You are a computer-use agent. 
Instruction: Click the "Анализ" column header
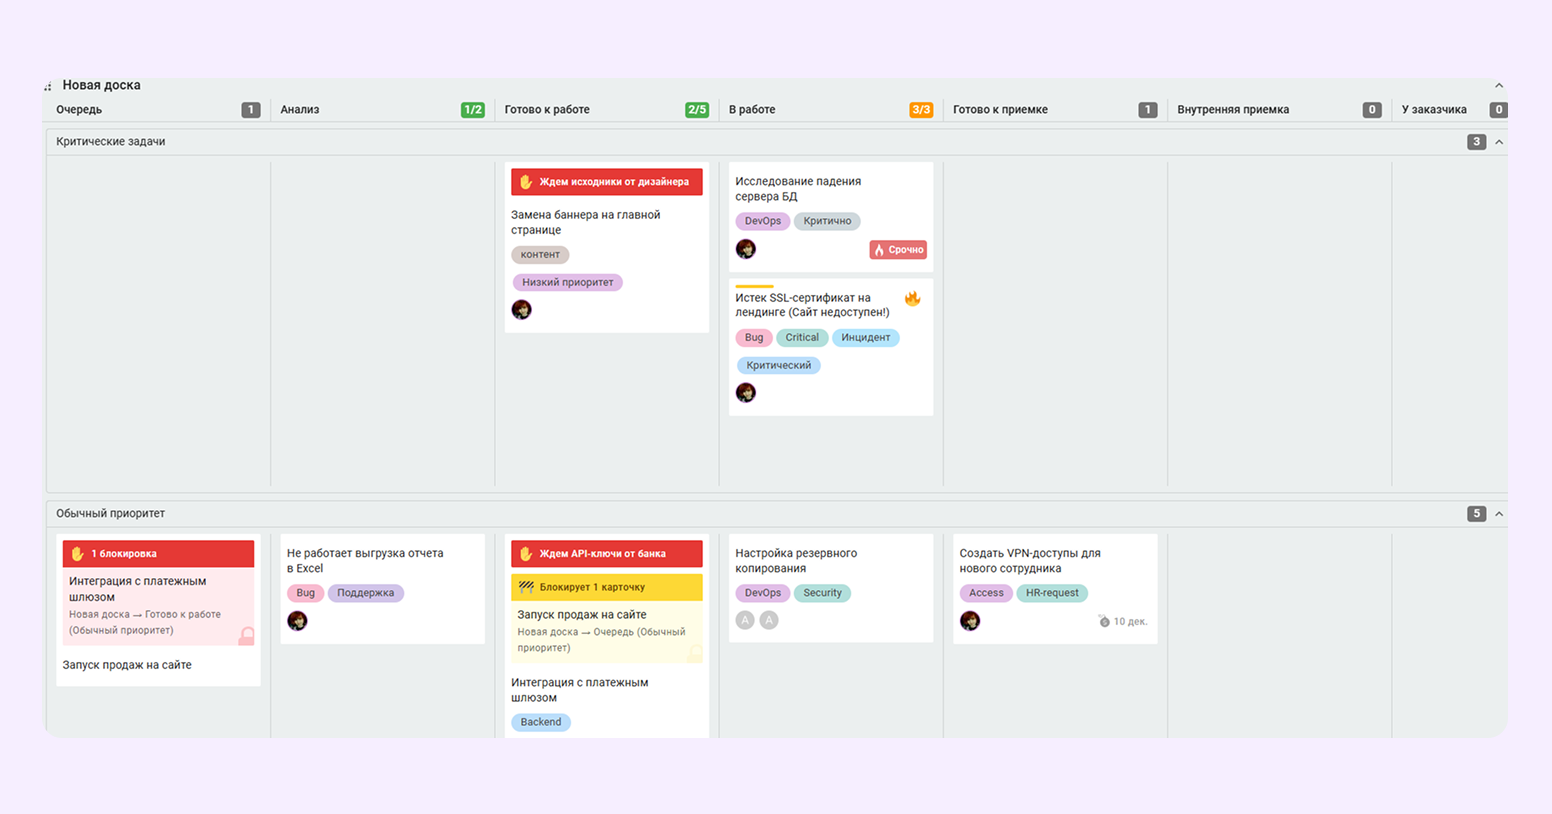299,110
